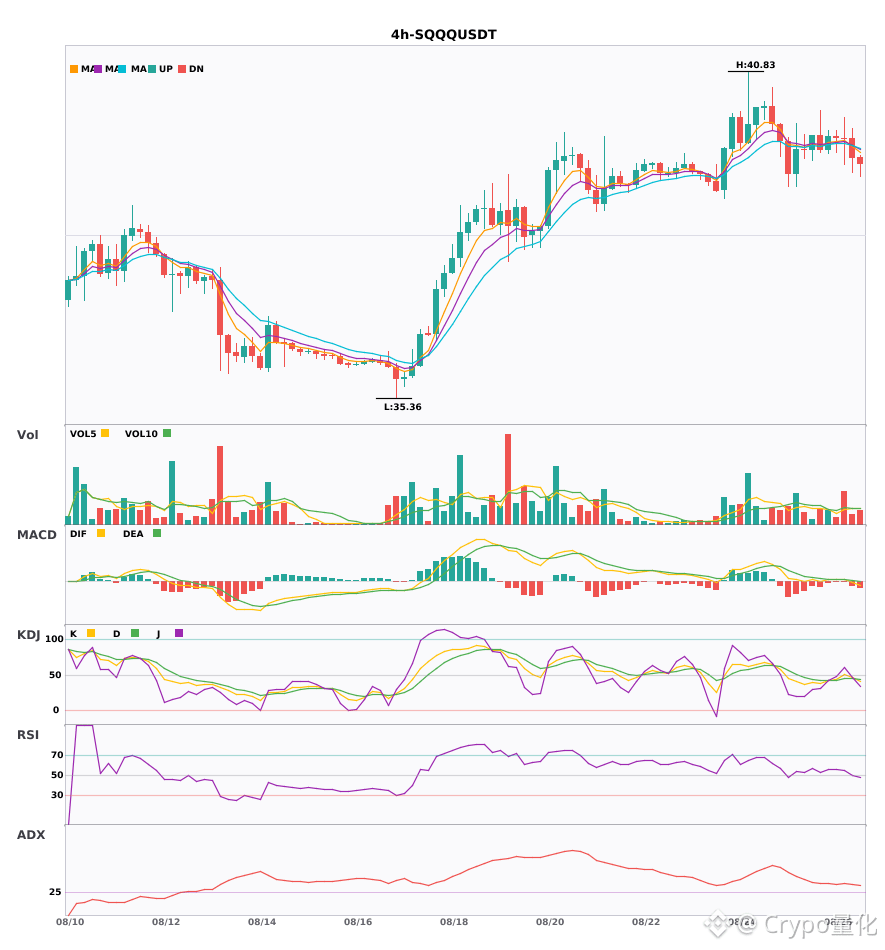Screen dimensions: 885x950
Task: Select the green DEA legend swatch
Action: [x=157, y=533]
